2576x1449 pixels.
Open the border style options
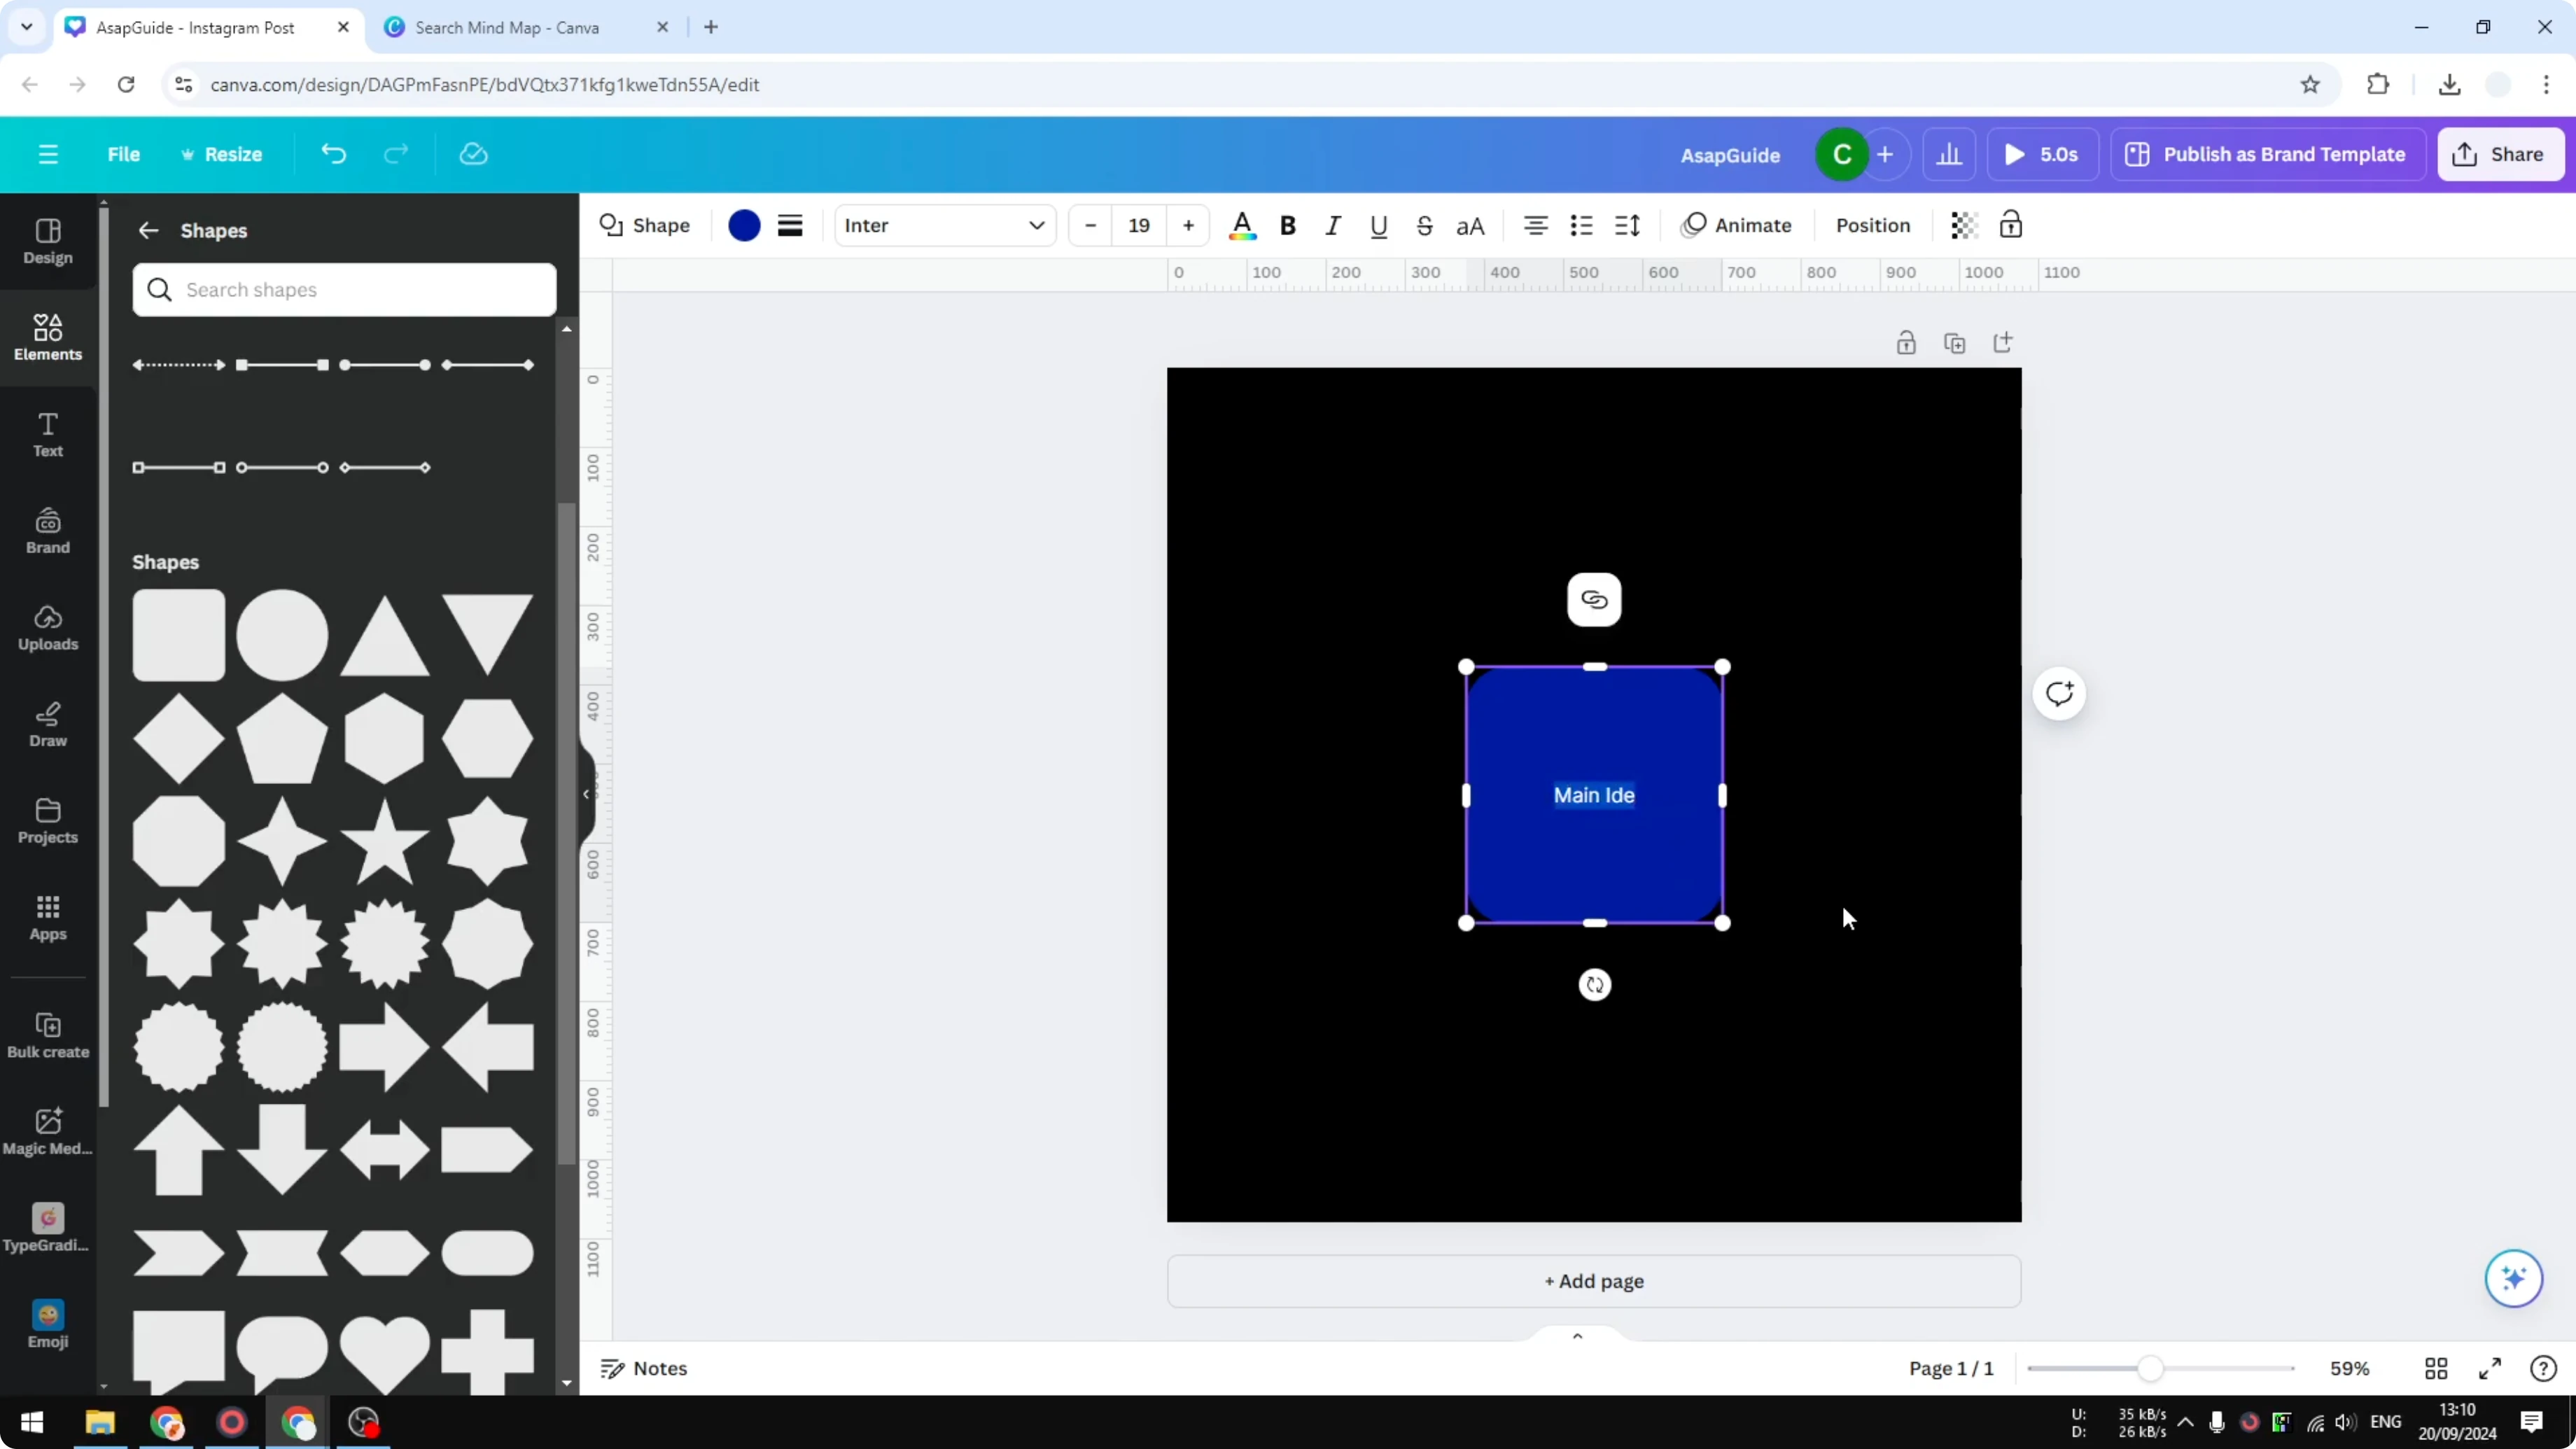click(x=790, y=225)
